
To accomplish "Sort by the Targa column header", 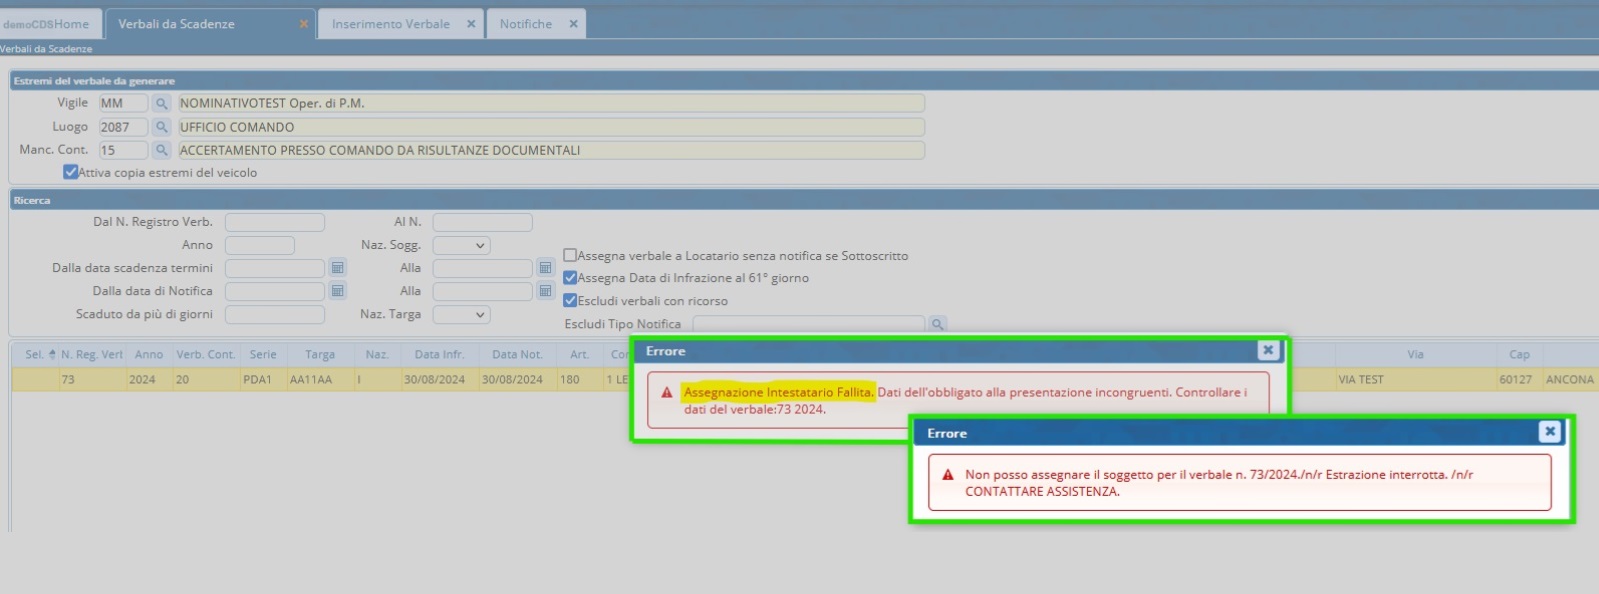I will (x=320, y=354).
